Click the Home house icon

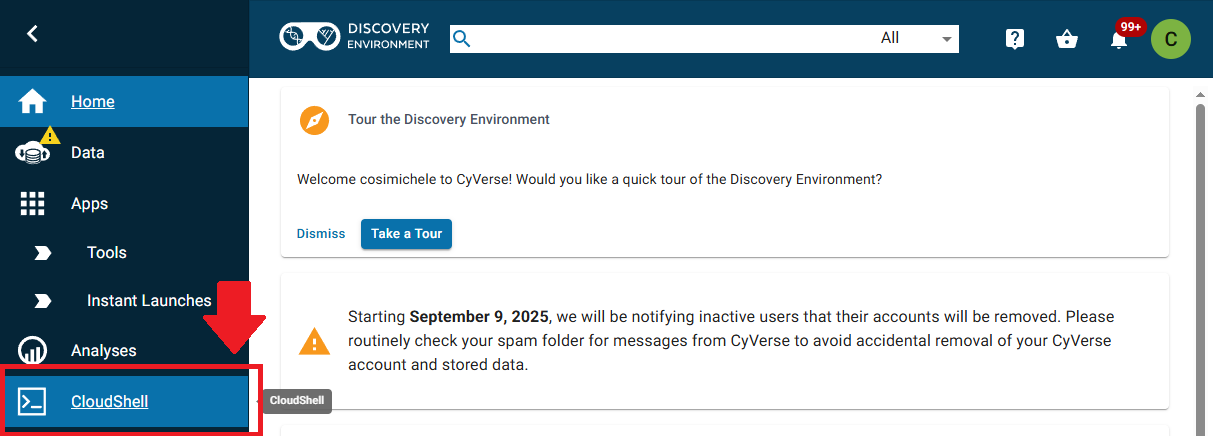(33, 101)
